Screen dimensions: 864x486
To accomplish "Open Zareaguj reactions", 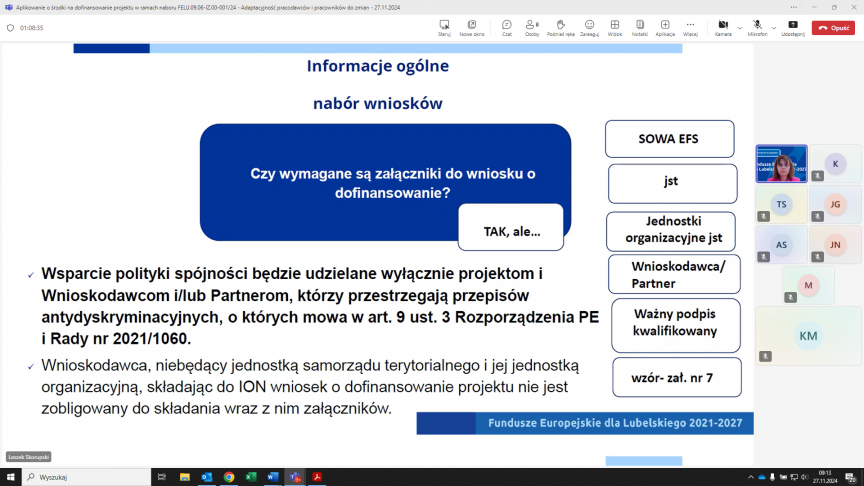I will pyautogui.click(x=589, y=28).
